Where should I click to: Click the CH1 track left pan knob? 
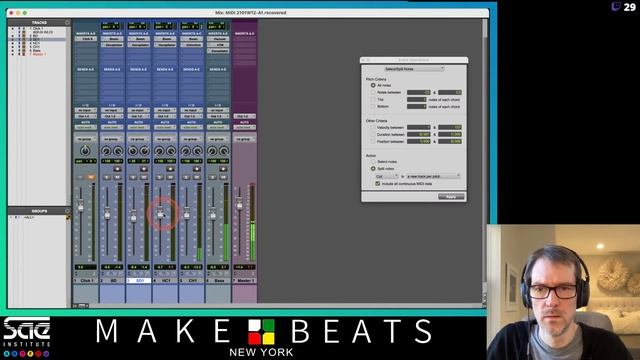tap(186, 151)
